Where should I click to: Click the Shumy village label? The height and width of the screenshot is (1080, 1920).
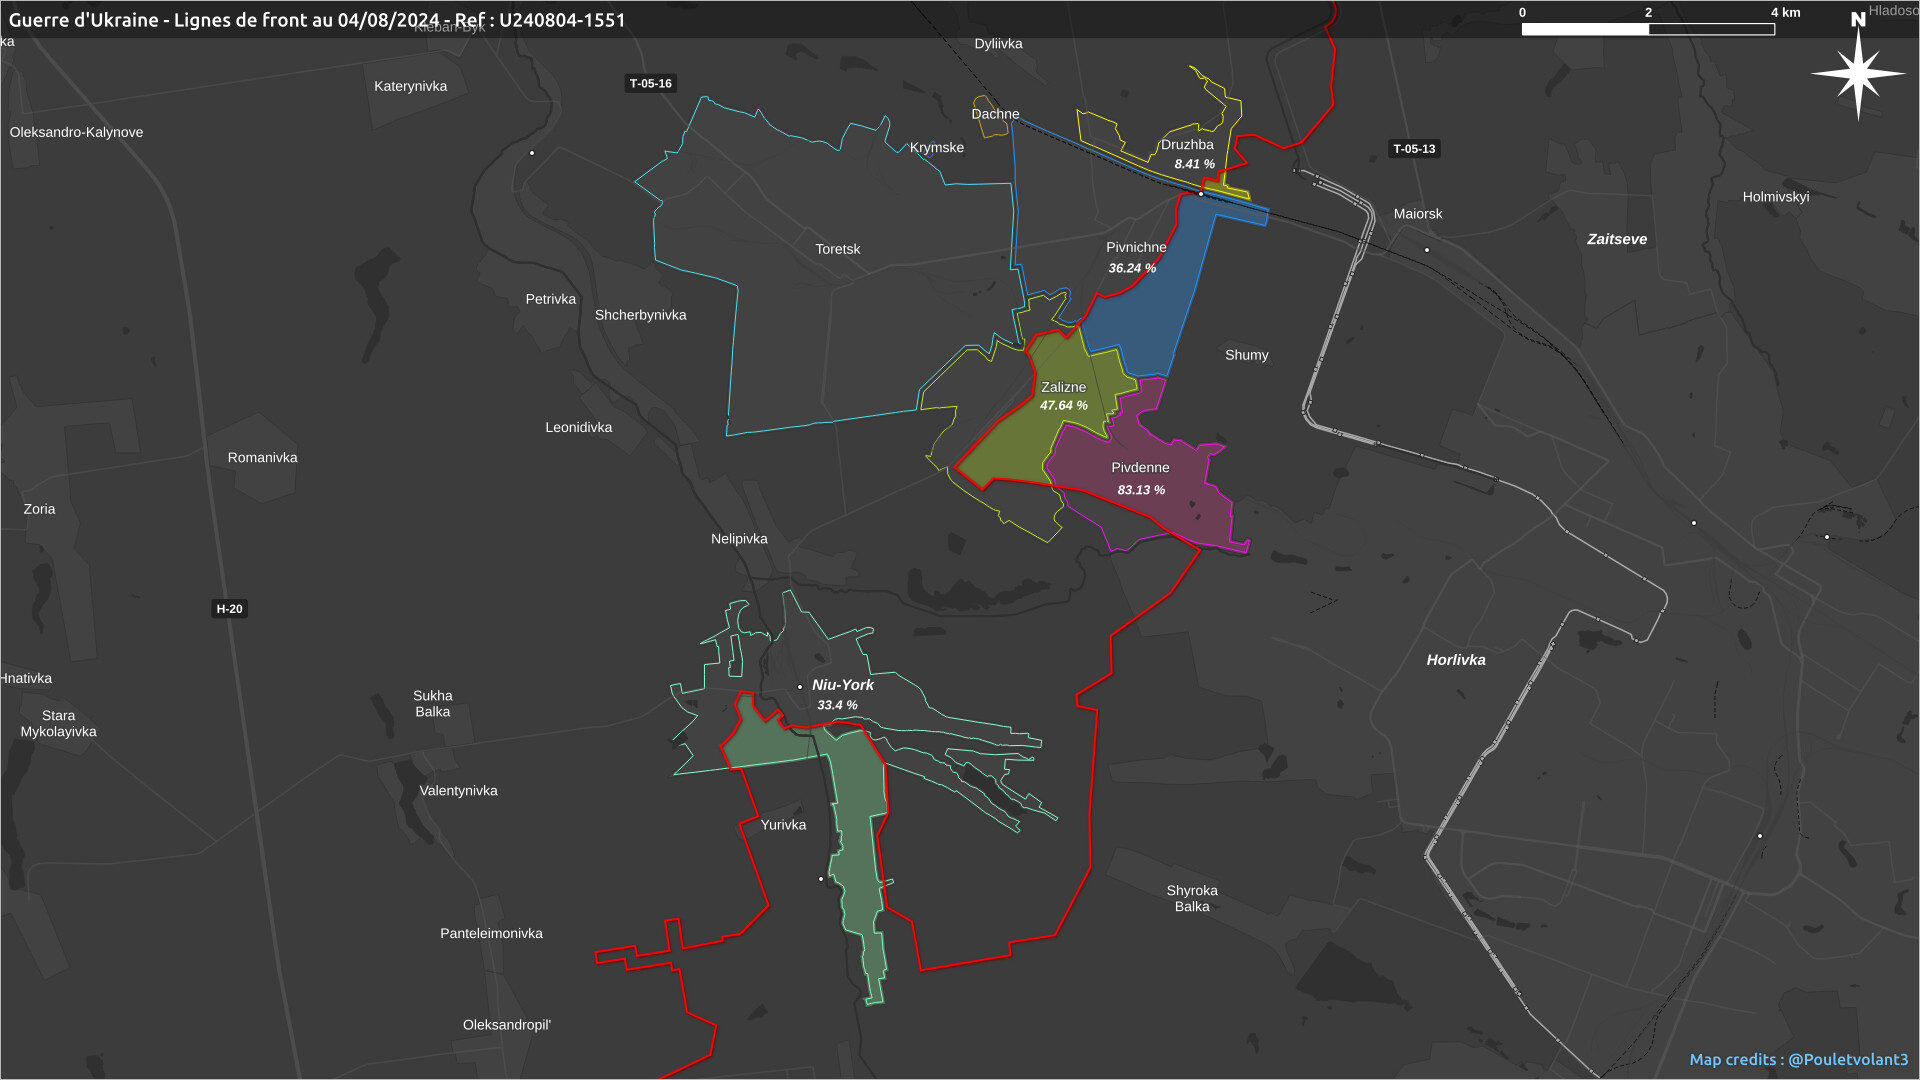[x=1246, y=355]
